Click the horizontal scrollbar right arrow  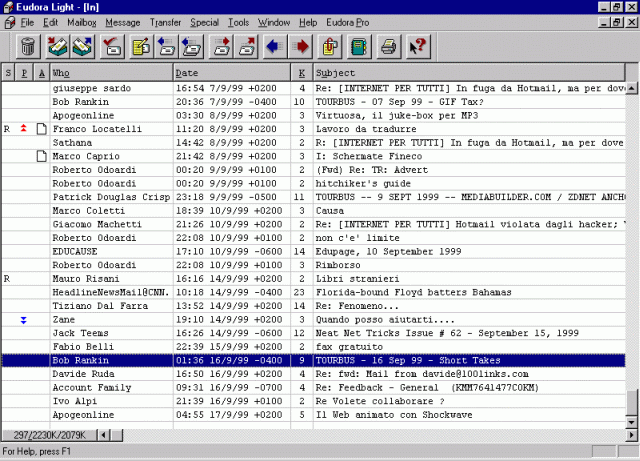pyautogui.click(x=631, y=435)
